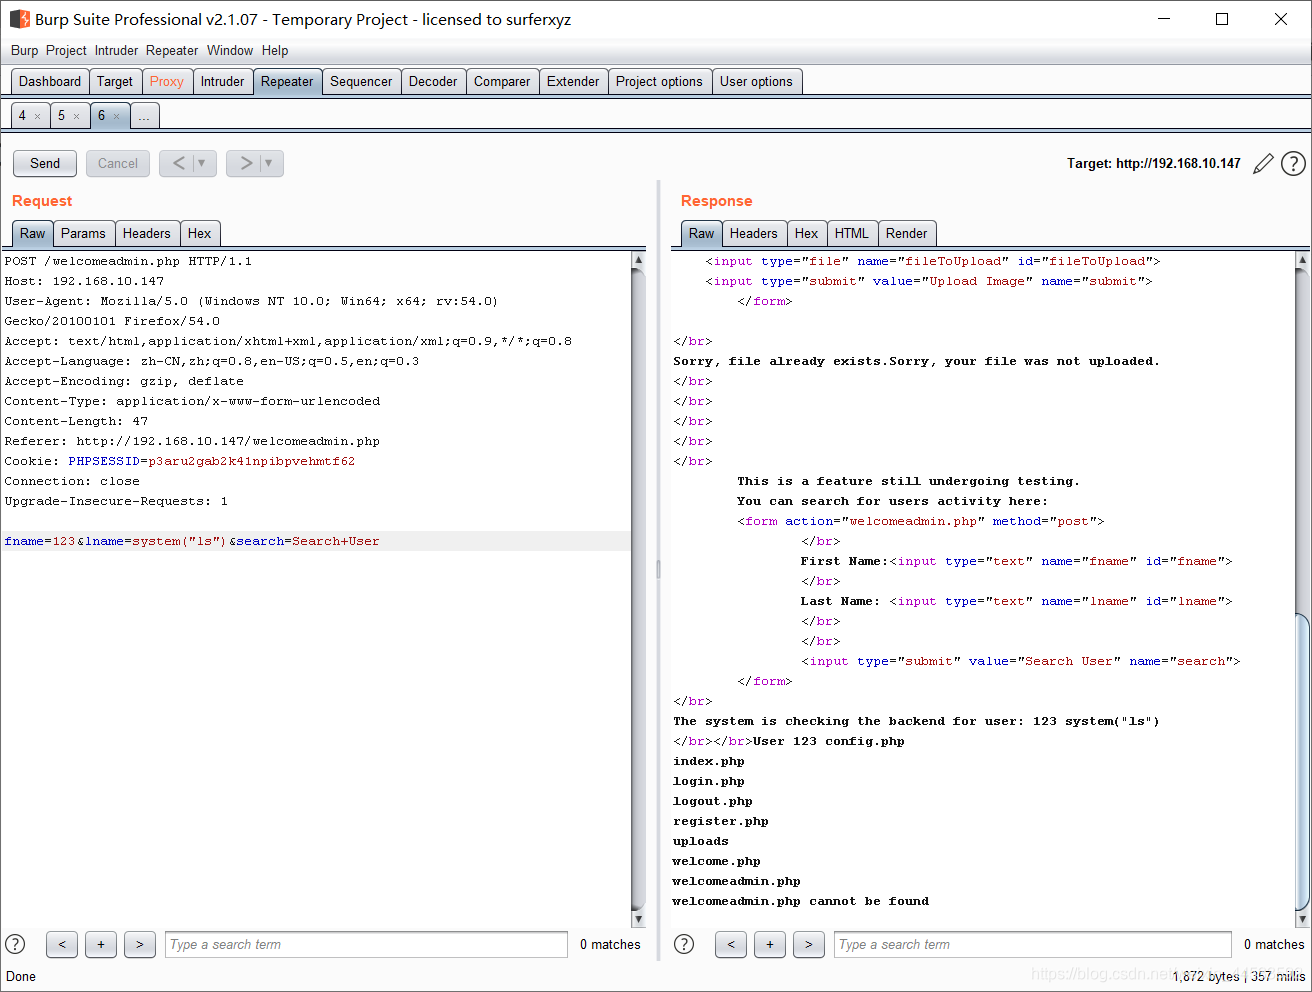The image size is (1312, 992).
Task: Switch to the Decoder tab
Action: pos(433,82)
